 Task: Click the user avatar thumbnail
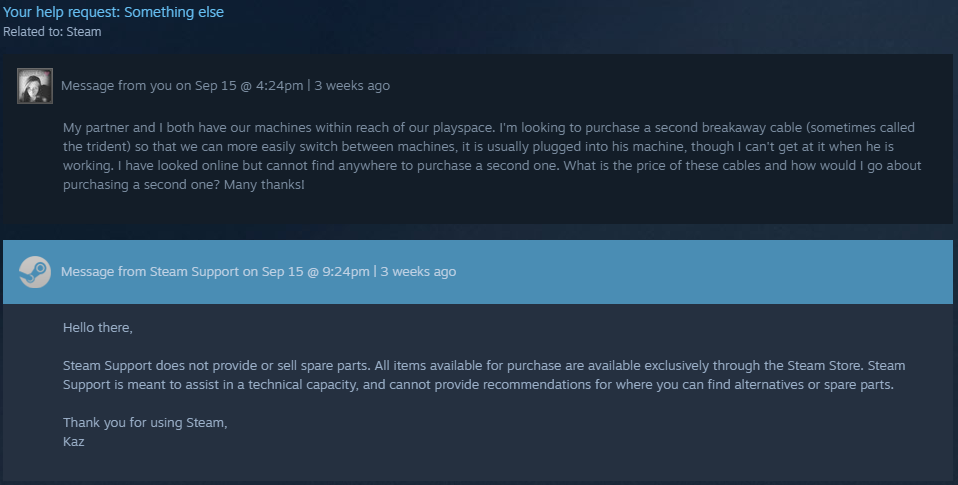(35, 86)
